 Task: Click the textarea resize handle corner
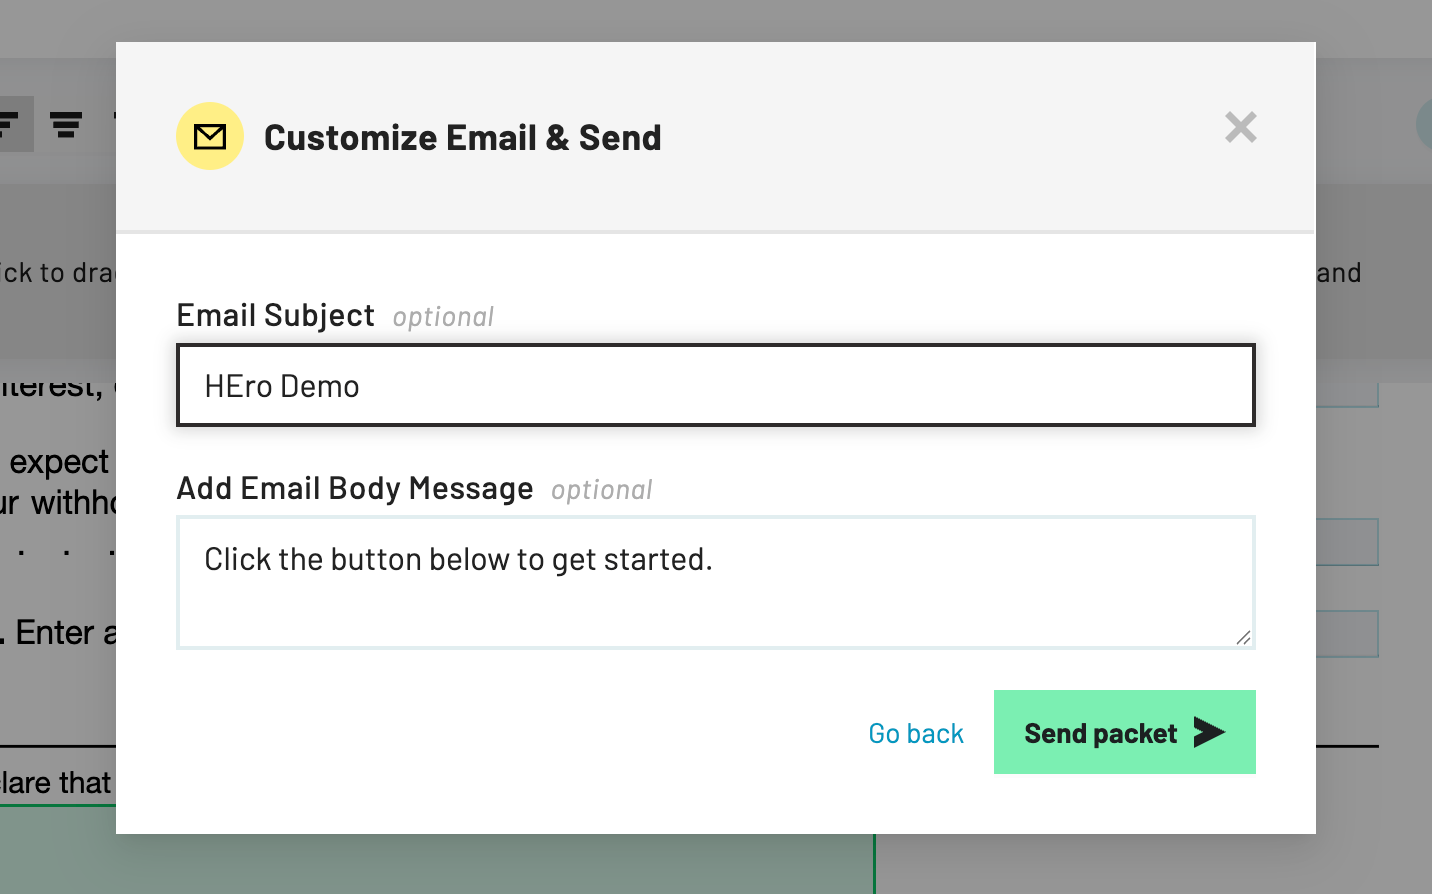1243,637
